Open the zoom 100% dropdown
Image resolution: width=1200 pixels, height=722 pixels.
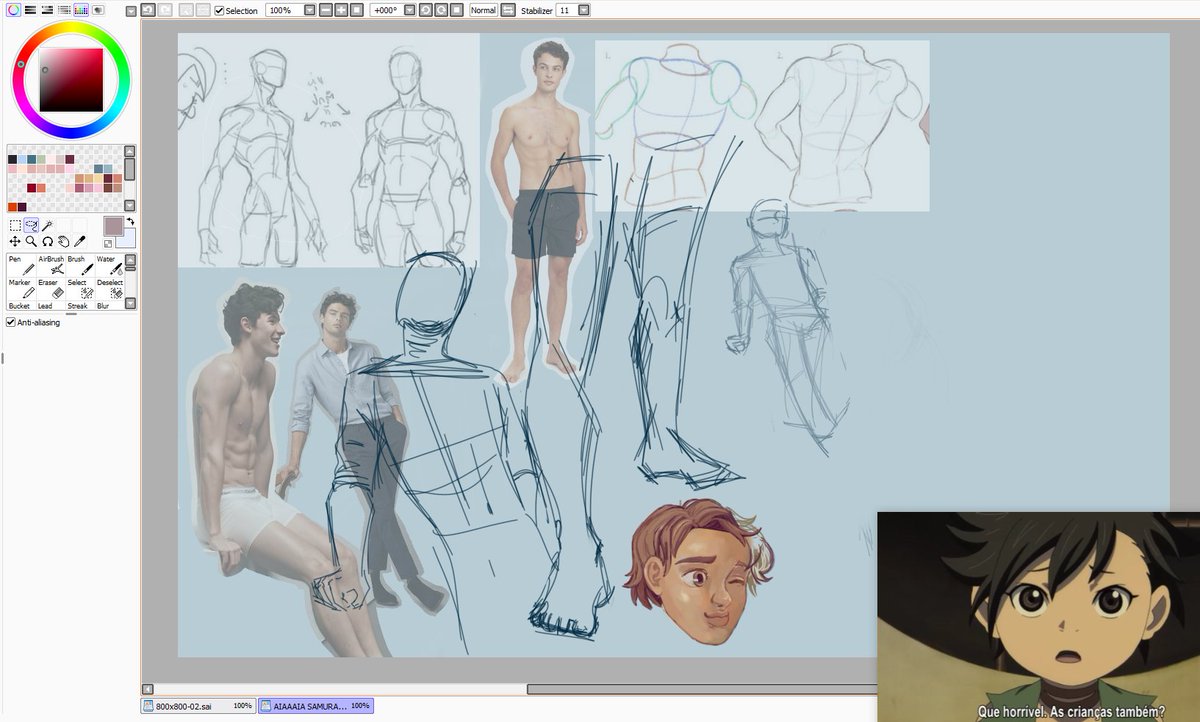click(x=309, y=10)
